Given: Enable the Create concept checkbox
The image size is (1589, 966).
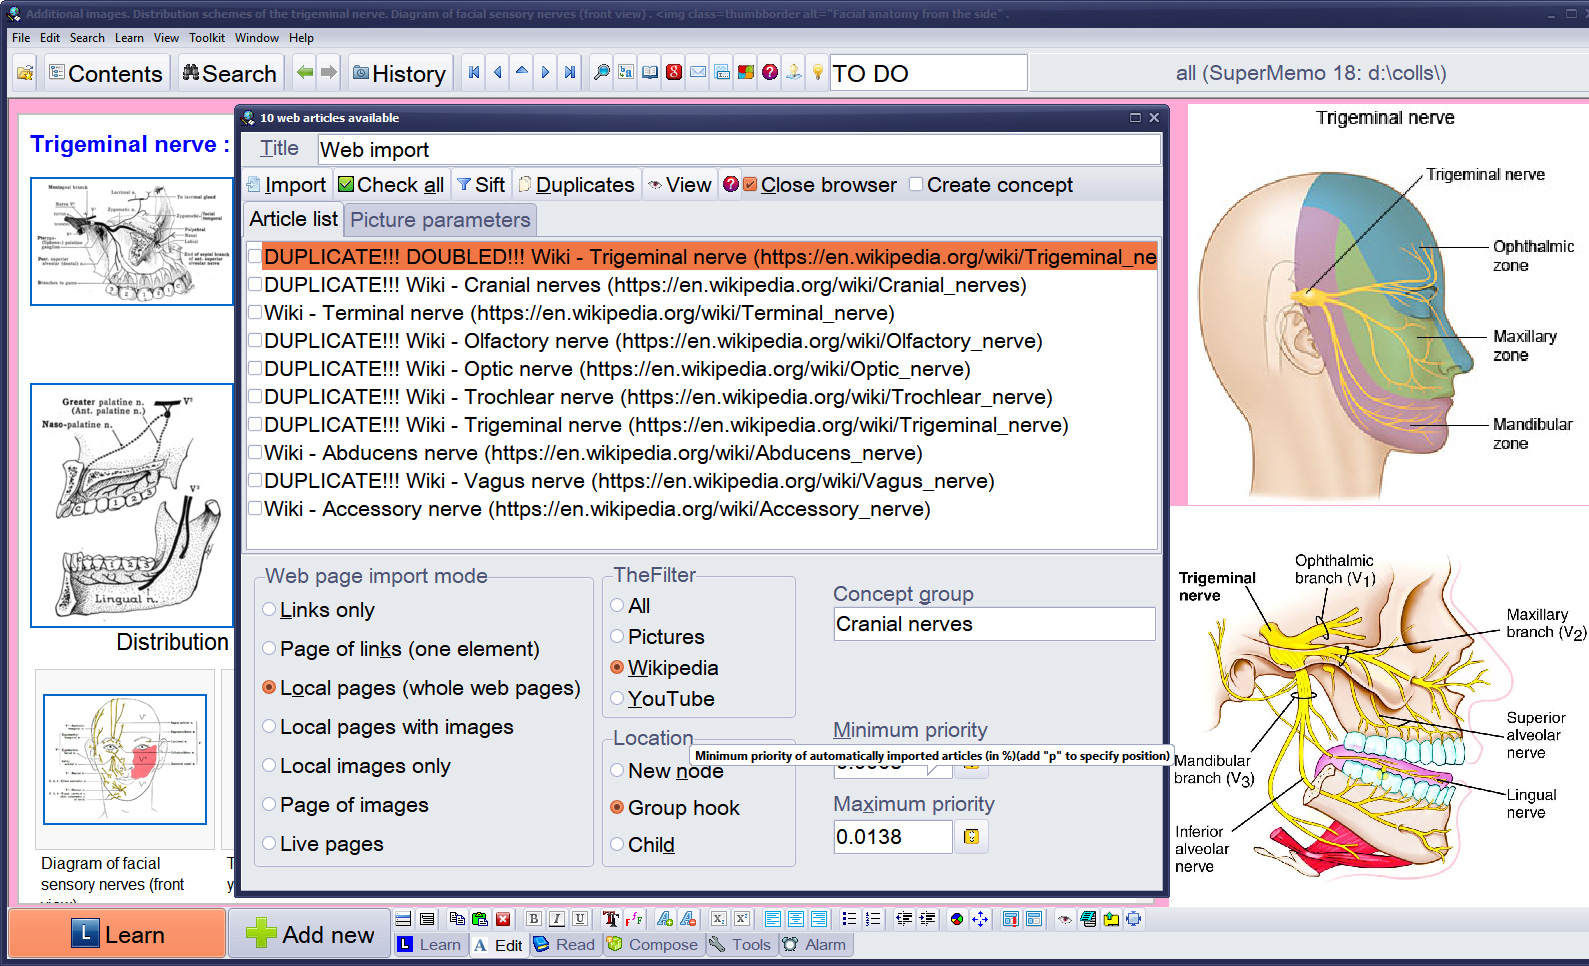Looking at the screenshot, I should 916,185.
